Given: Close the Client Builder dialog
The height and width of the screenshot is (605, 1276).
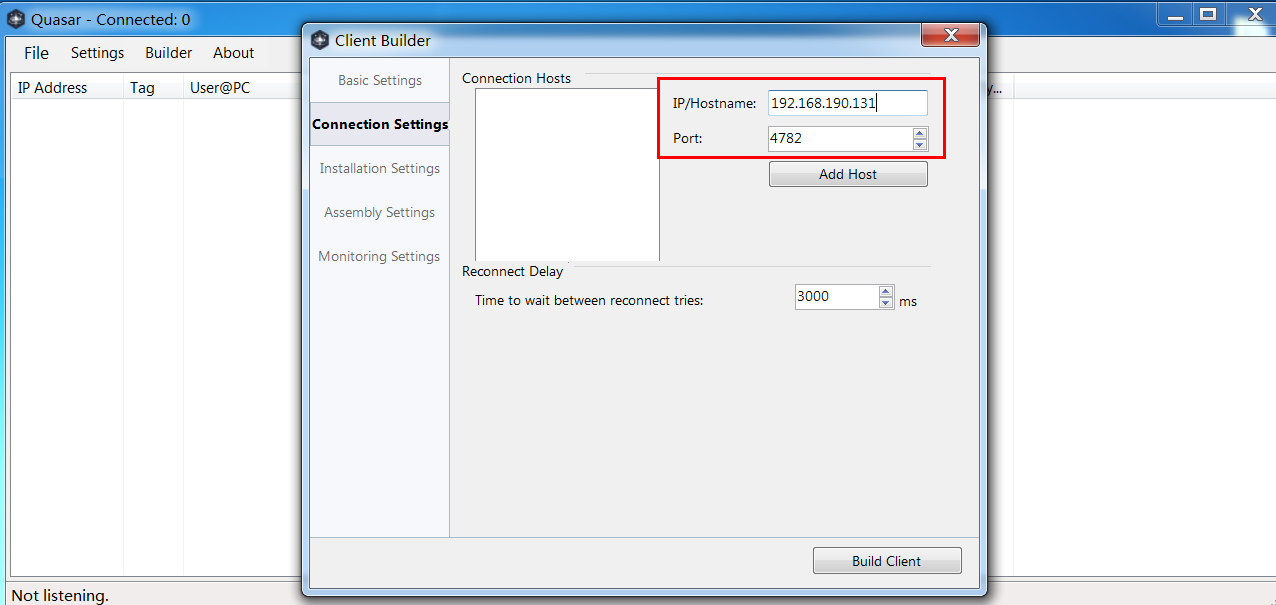Looking at the screenshot, I should [x=950, y=35].
